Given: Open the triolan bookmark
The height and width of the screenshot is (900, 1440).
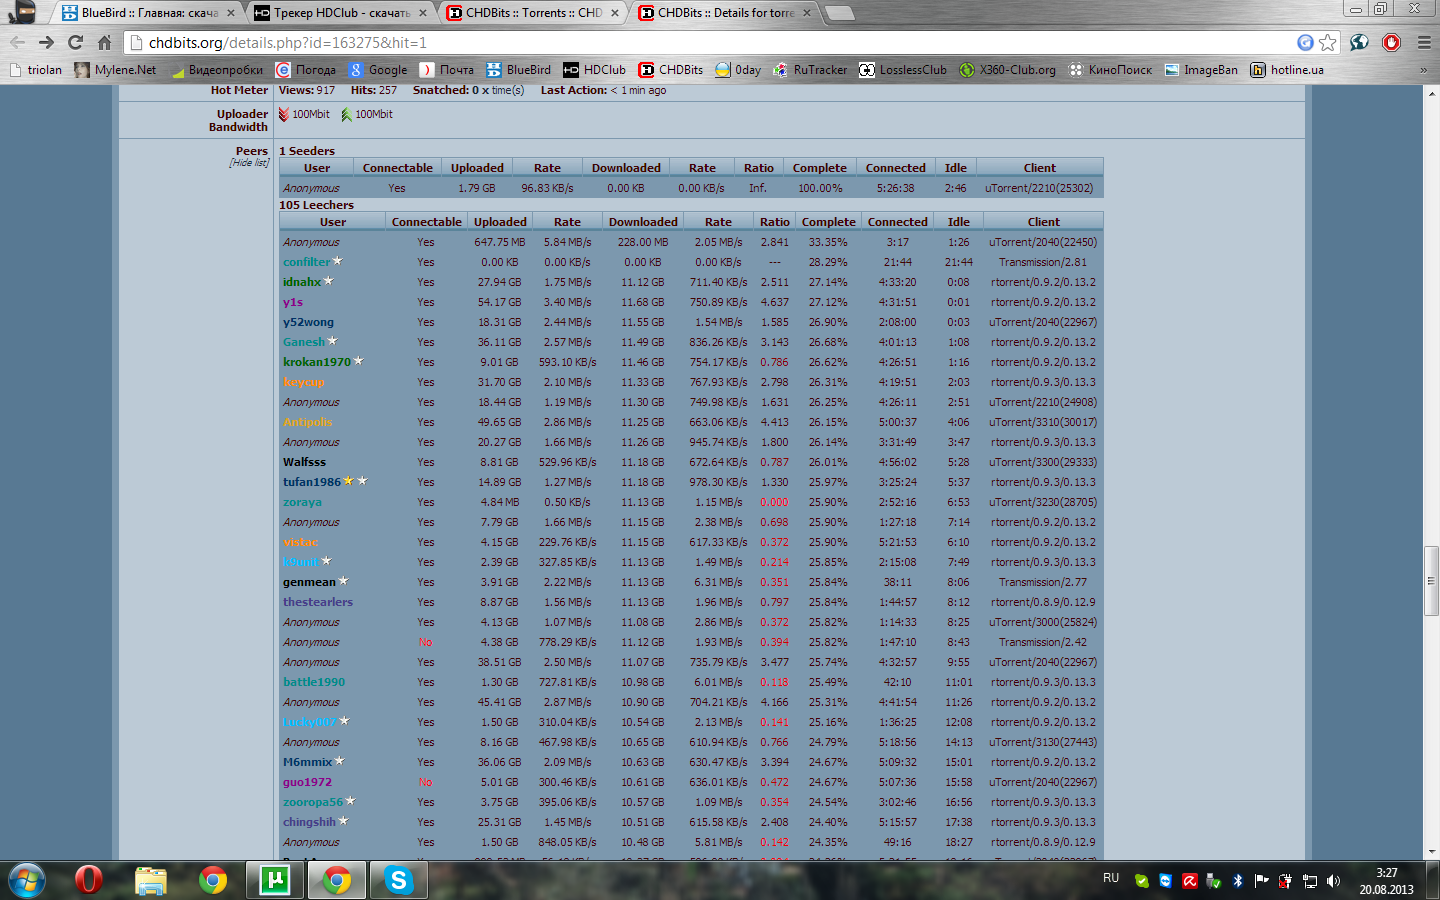Looking at the screenshot, I should 35,70.
